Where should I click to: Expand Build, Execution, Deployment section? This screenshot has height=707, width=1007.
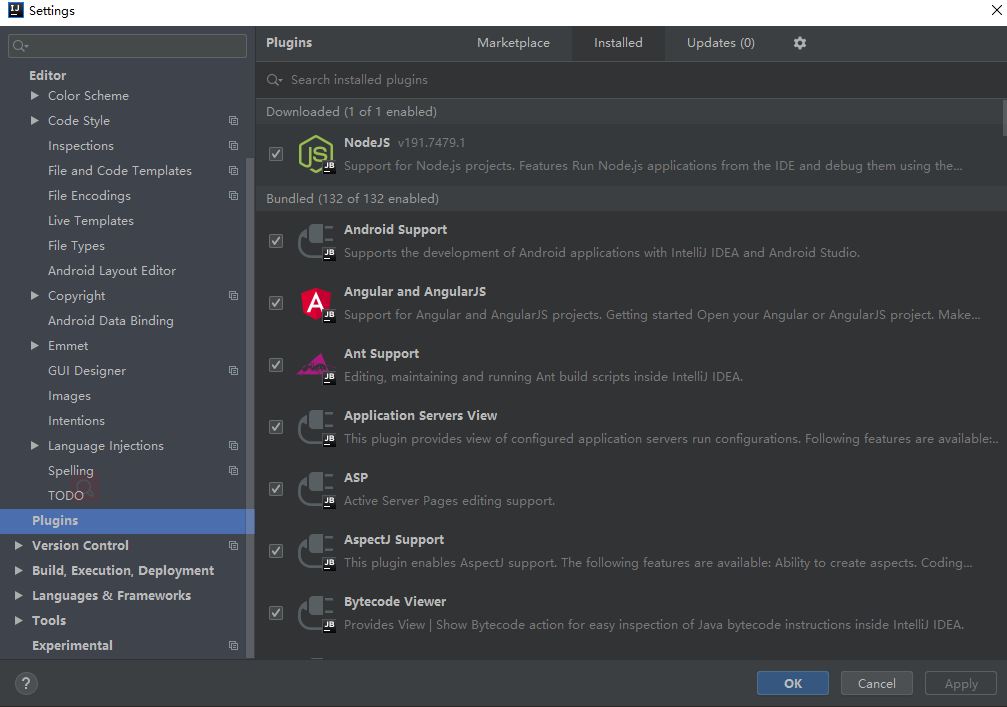tap(19, 570)
